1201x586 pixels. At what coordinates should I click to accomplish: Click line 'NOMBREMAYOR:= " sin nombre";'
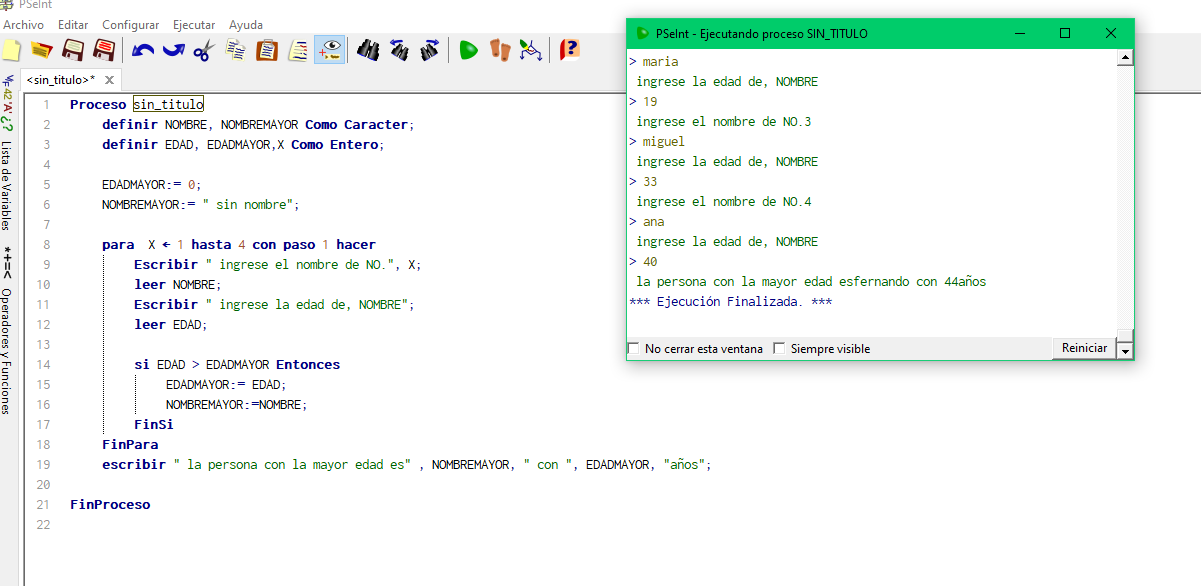coord(201,205)
